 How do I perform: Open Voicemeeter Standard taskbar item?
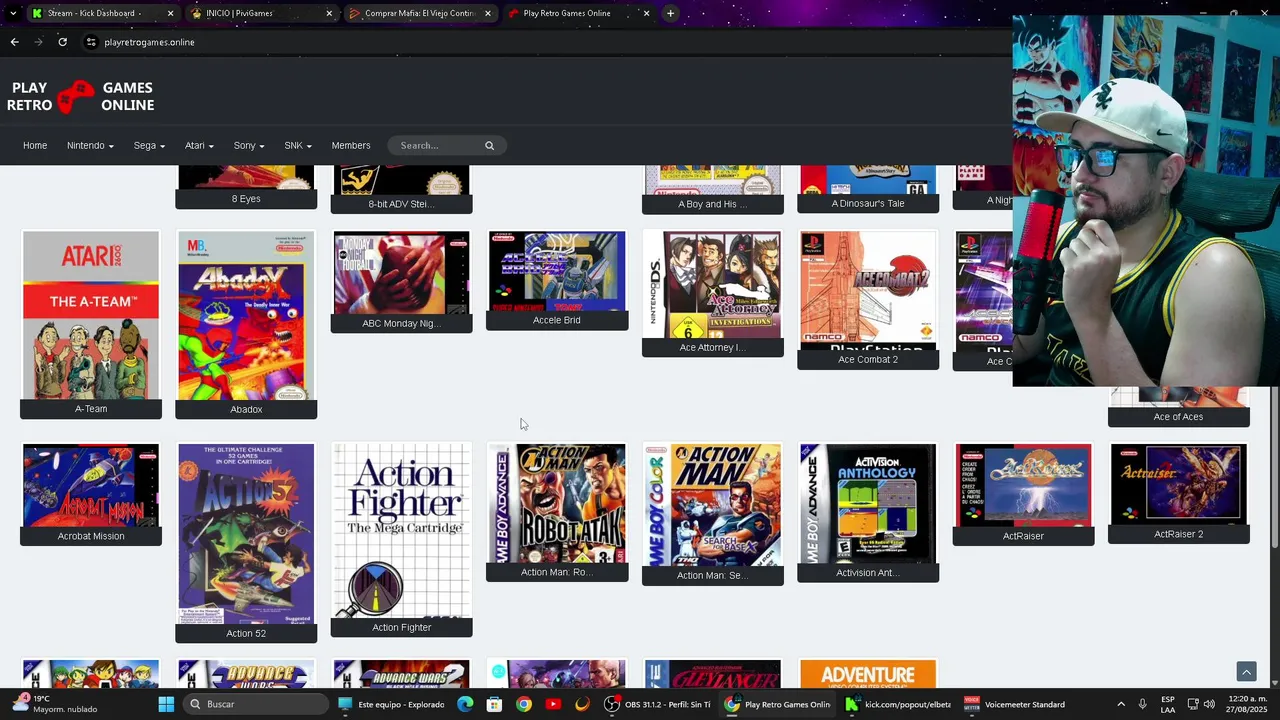(1014, 704)
